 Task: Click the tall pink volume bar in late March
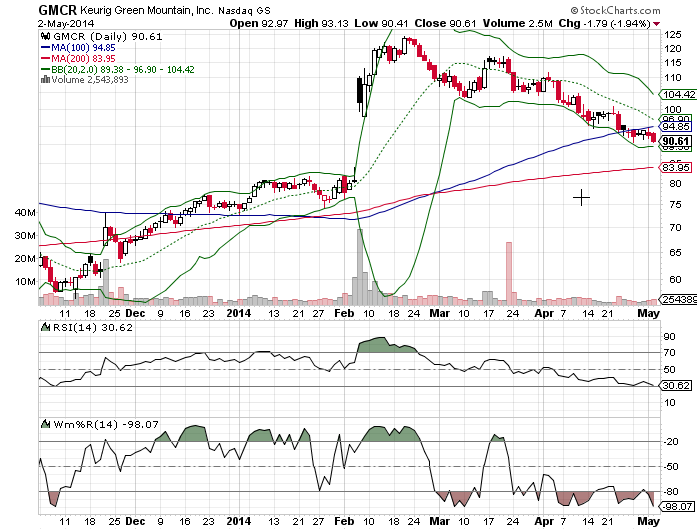[509, 273]
